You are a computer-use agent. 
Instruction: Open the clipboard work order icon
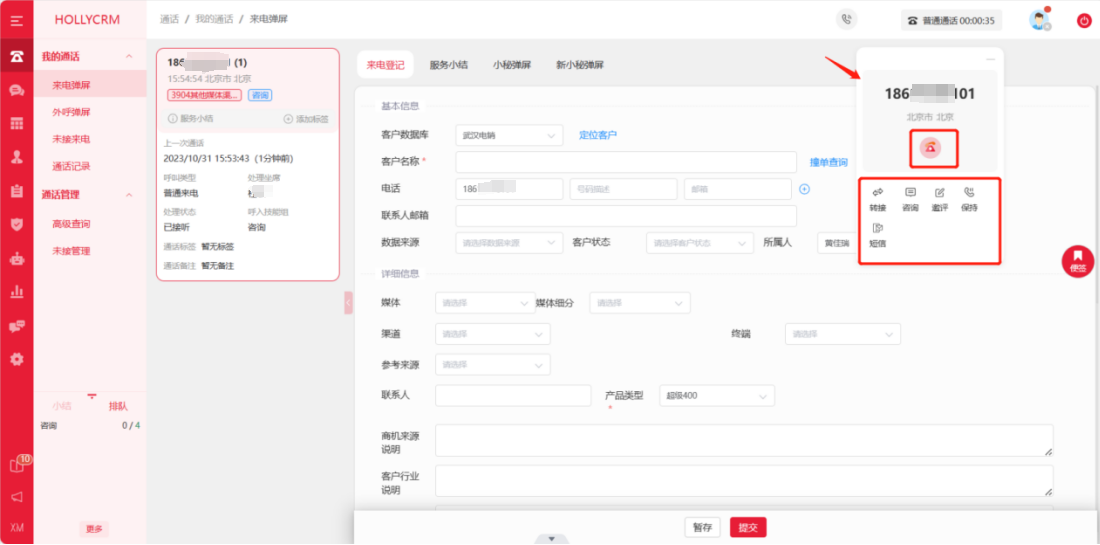pos(17,191)
